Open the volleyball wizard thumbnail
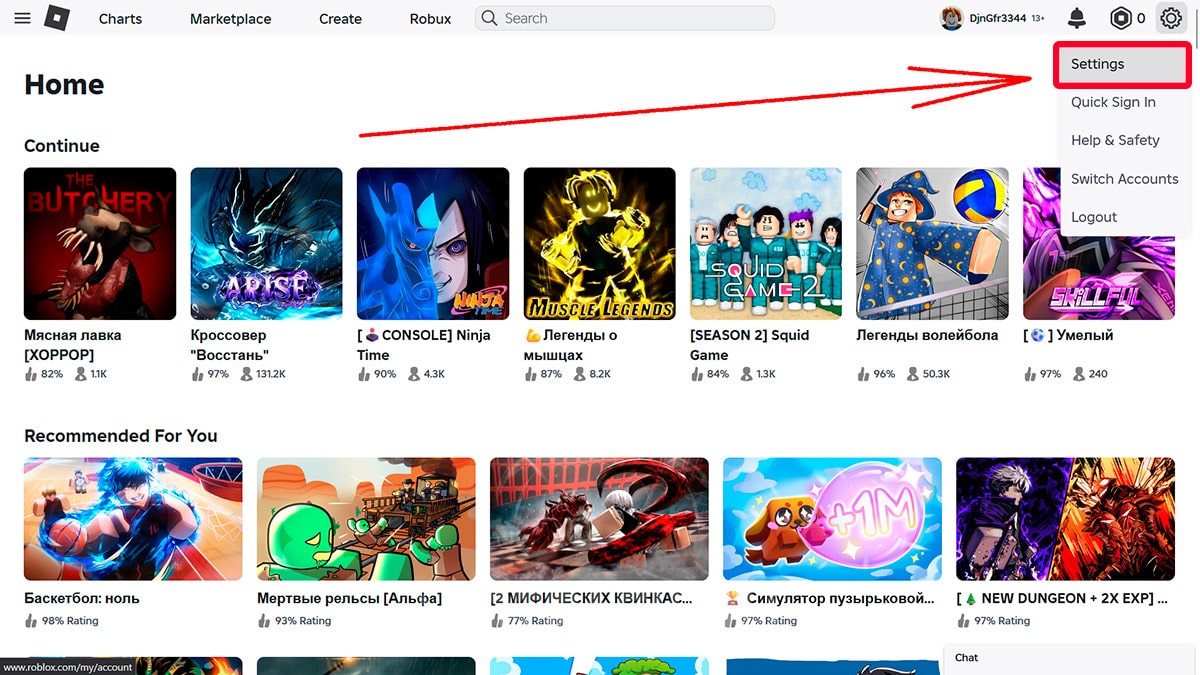1200x675 pixels. tap(933, 244)
